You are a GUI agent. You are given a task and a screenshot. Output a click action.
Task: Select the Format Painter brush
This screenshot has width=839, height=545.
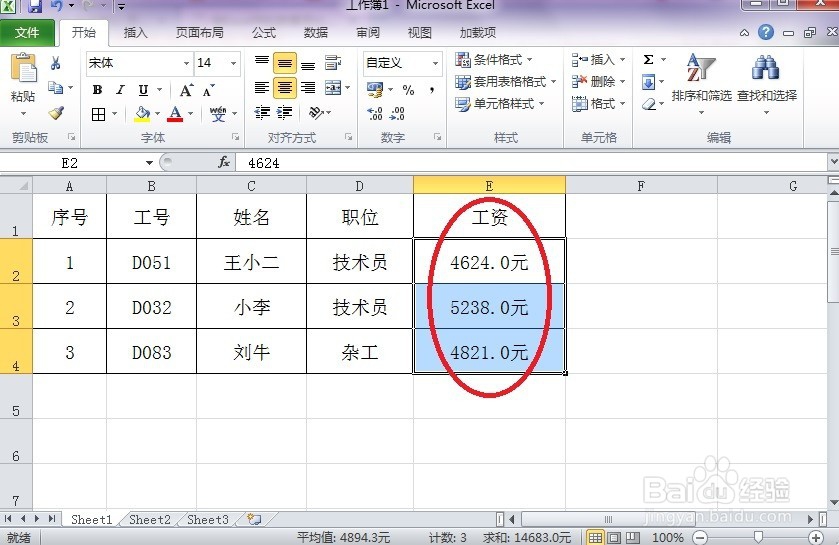point(56,113)
